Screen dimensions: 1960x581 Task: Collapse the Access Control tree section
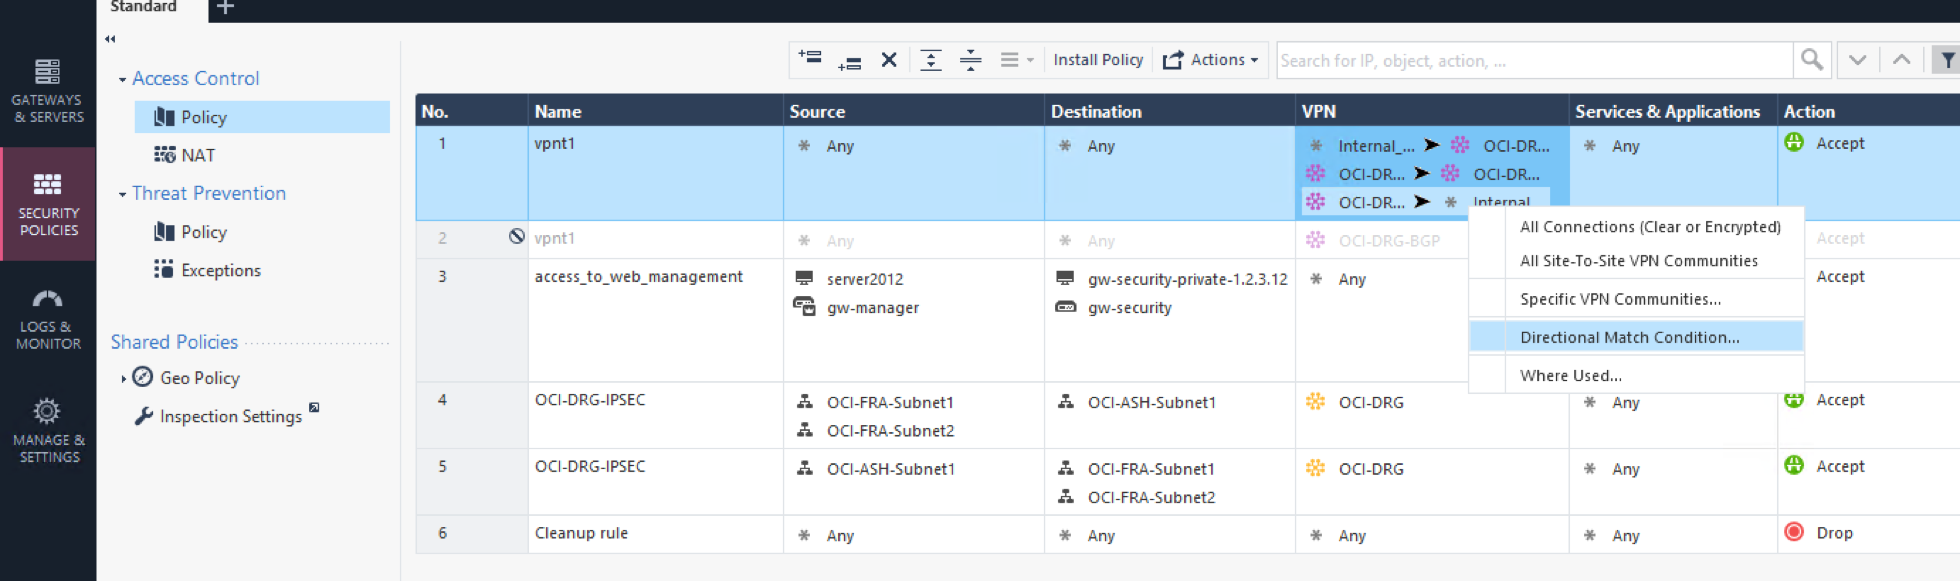[x=122, y=79]
